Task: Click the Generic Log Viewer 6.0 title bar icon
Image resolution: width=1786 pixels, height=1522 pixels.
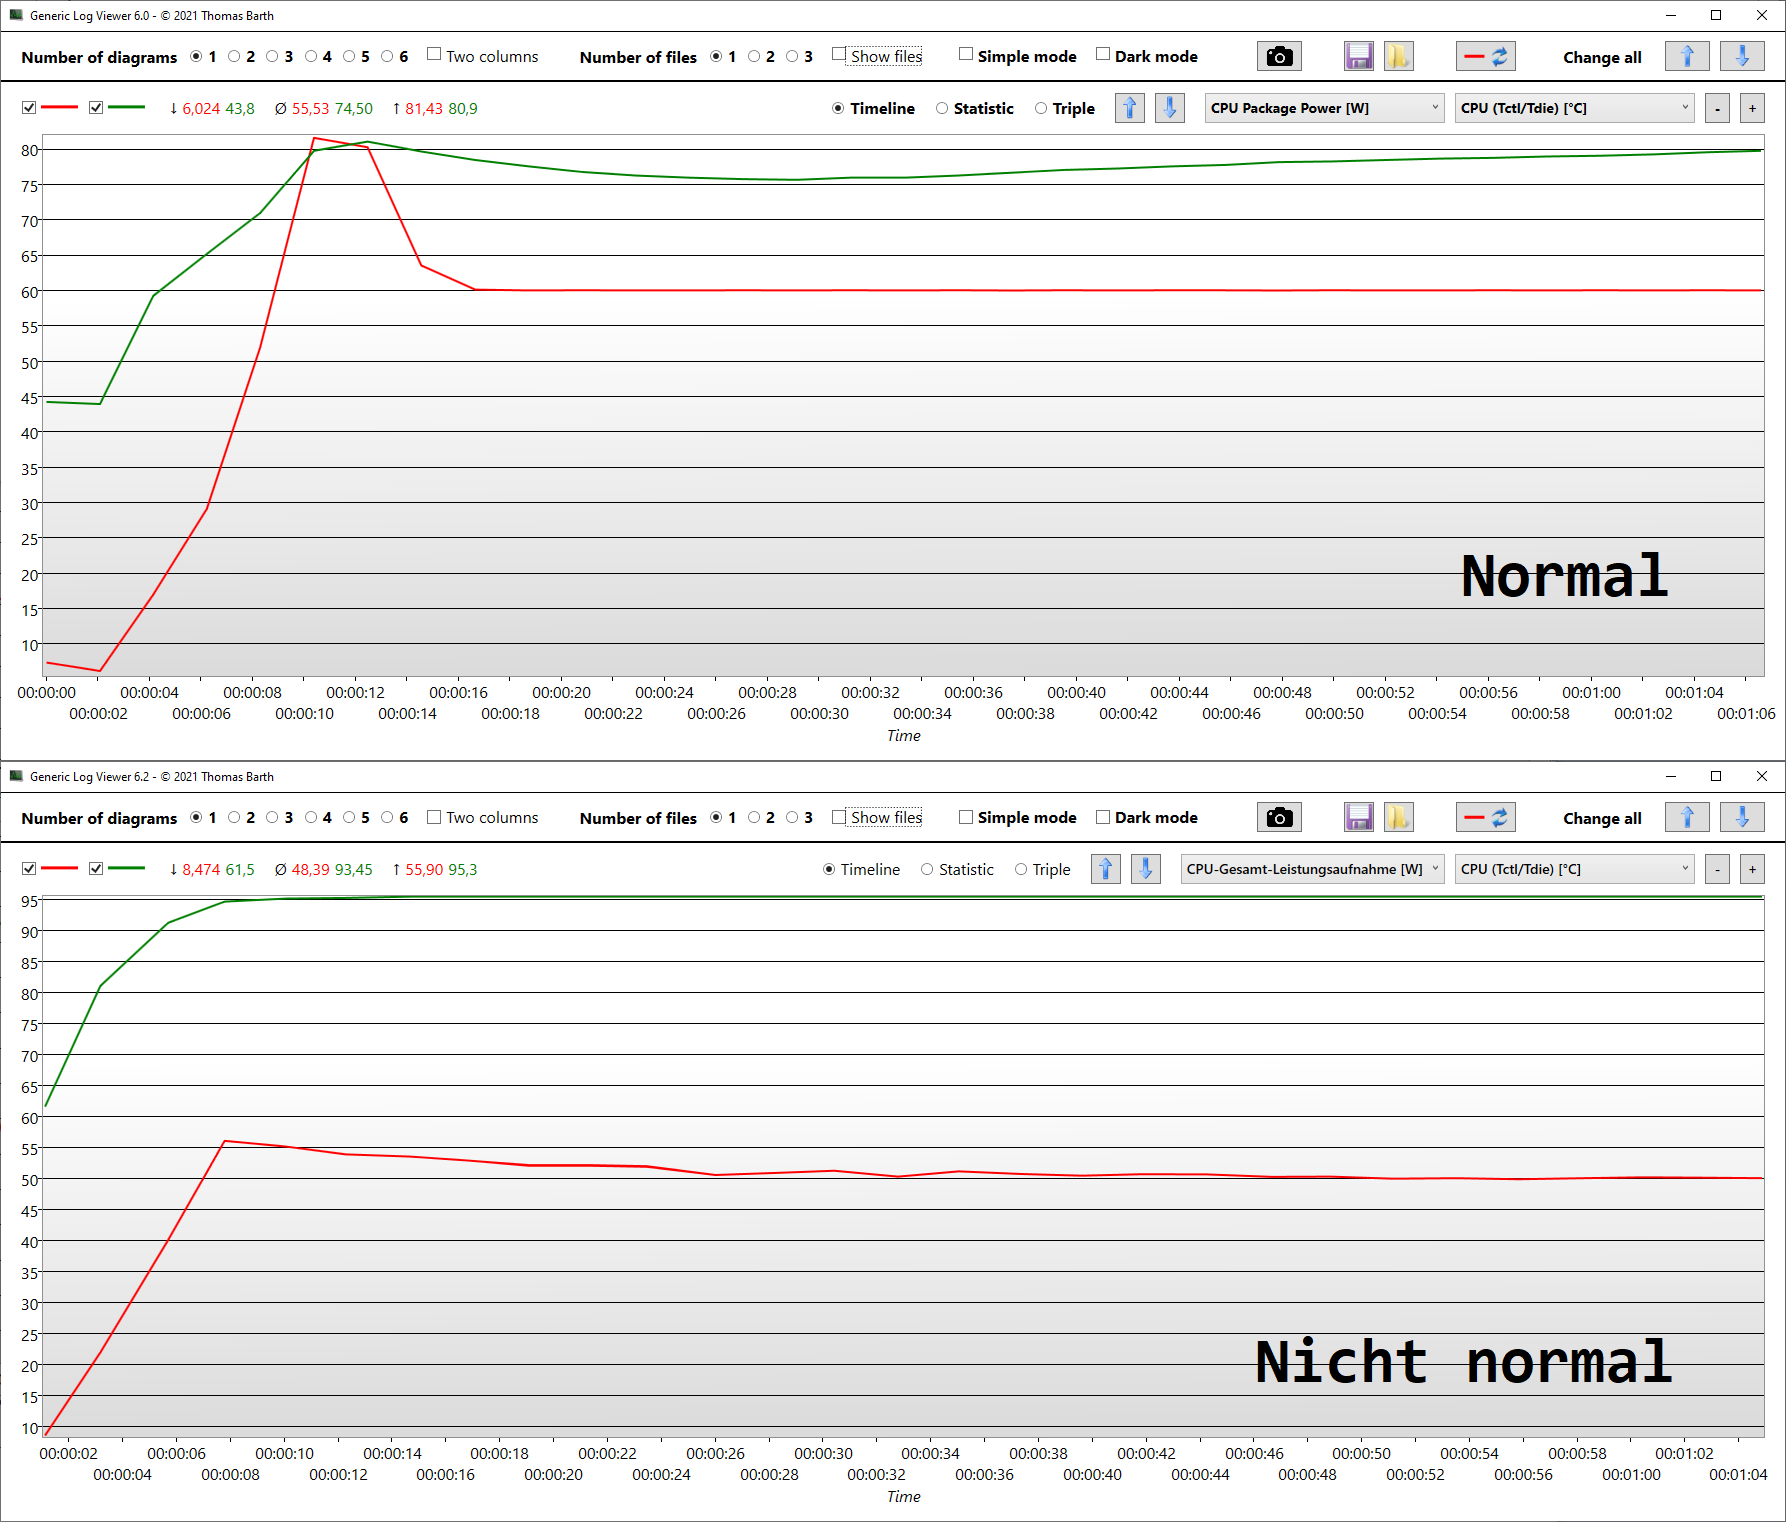Action: click(16, 15)
